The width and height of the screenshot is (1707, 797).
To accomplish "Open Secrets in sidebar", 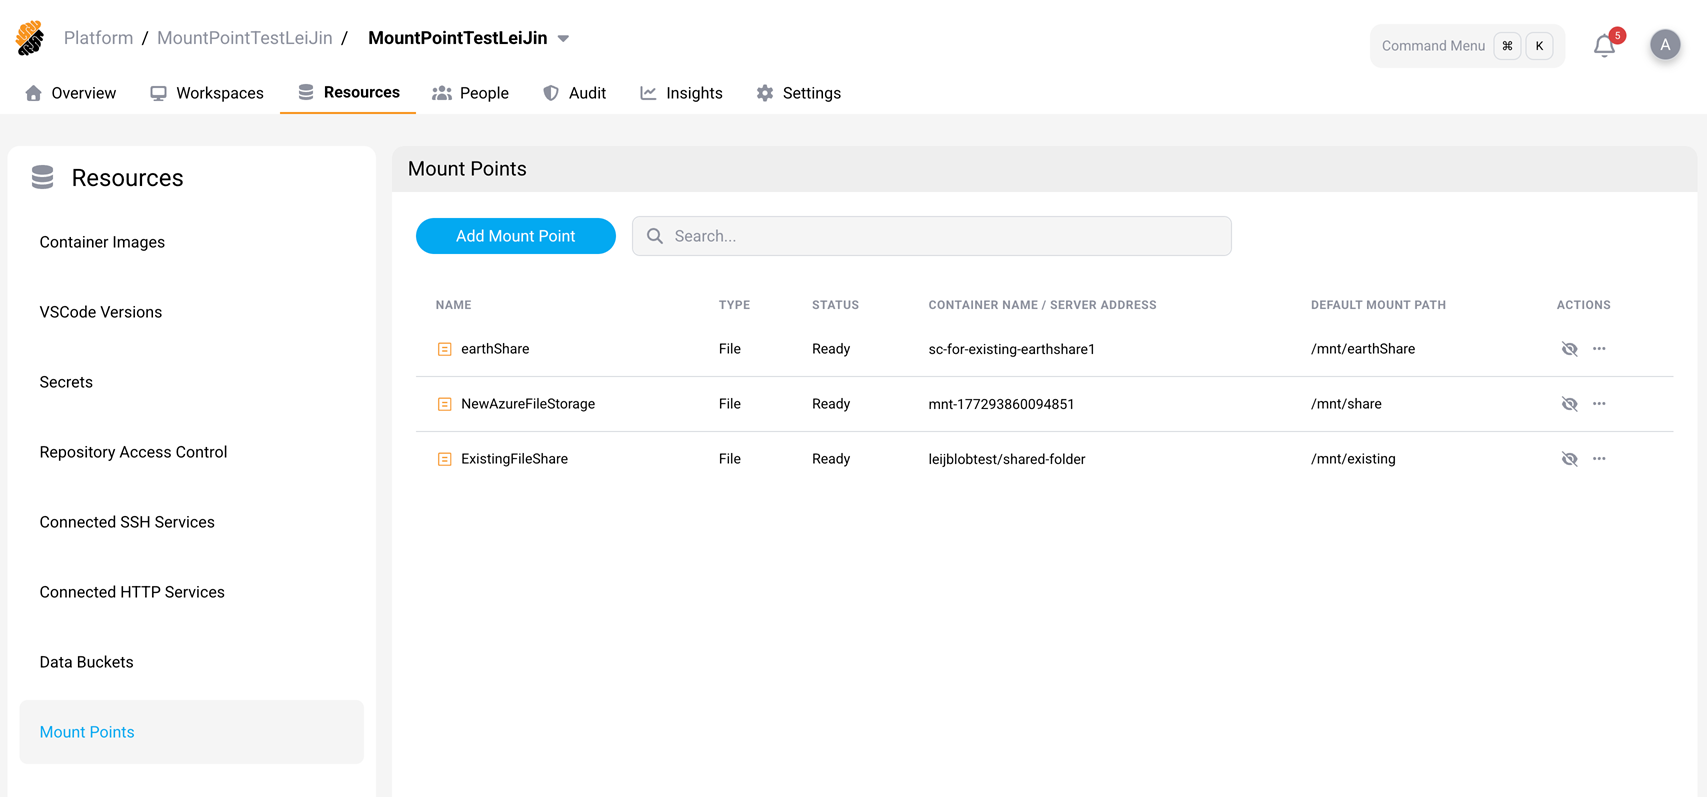I will 66,382.
